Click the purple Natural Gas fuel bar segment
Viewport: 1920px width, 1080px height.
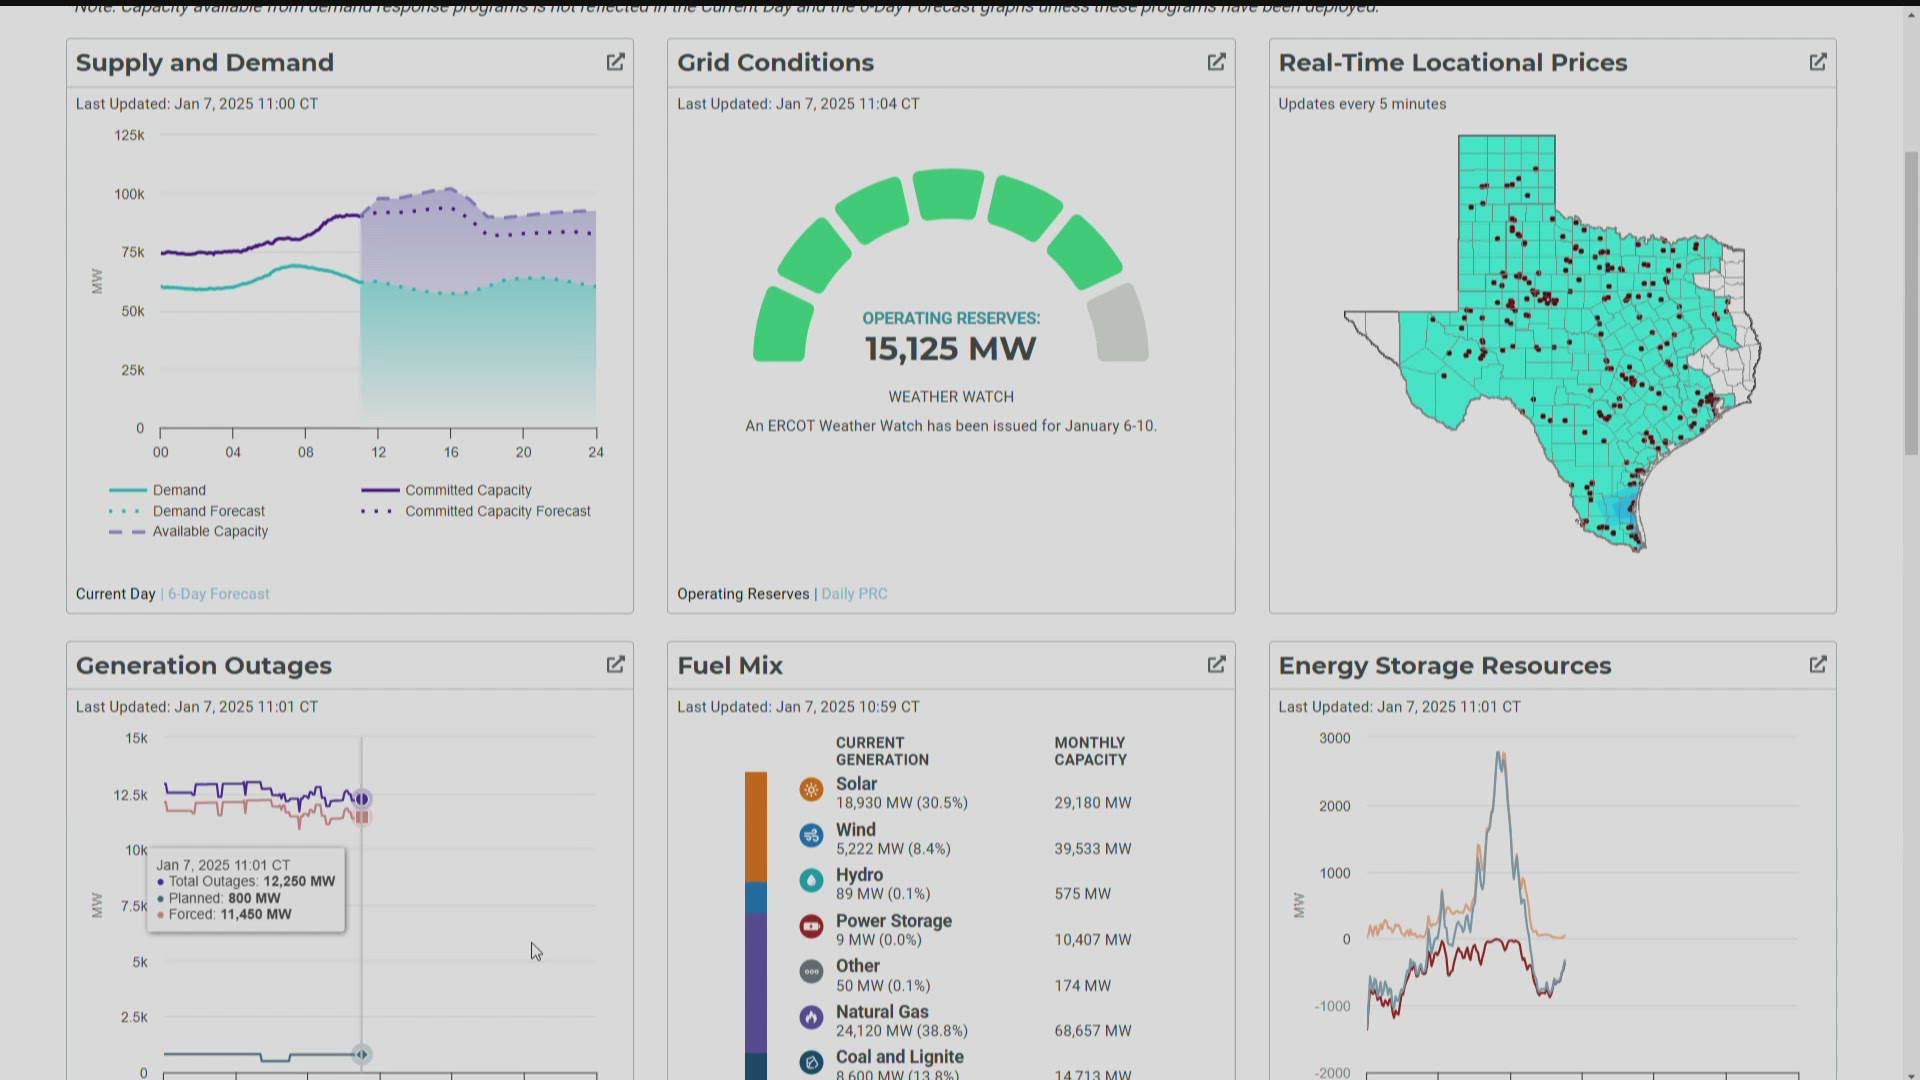click(x=756, y=982)
